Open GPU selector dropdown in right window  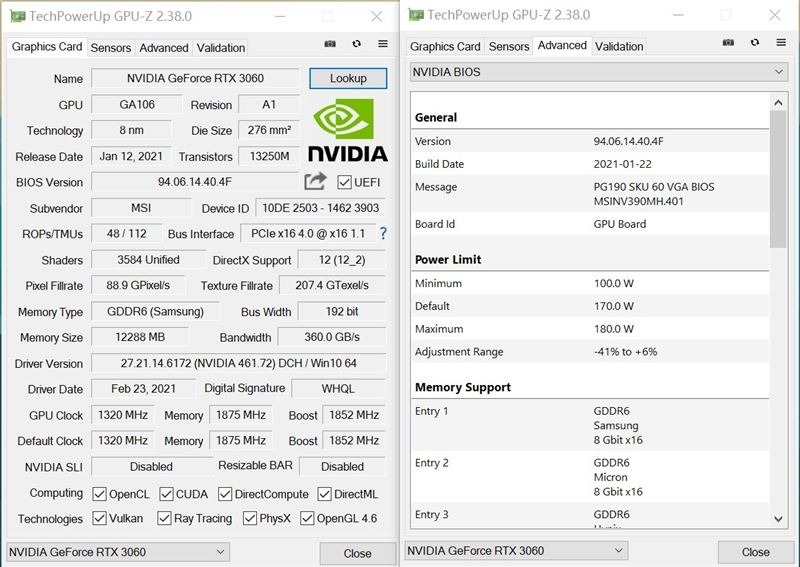point(516,551)
